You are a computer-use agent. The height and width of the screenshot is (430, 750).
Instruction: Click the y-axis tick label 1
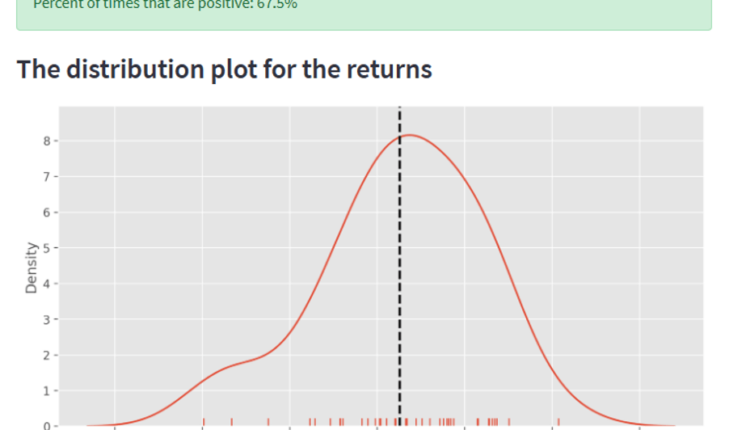(46, 390)
